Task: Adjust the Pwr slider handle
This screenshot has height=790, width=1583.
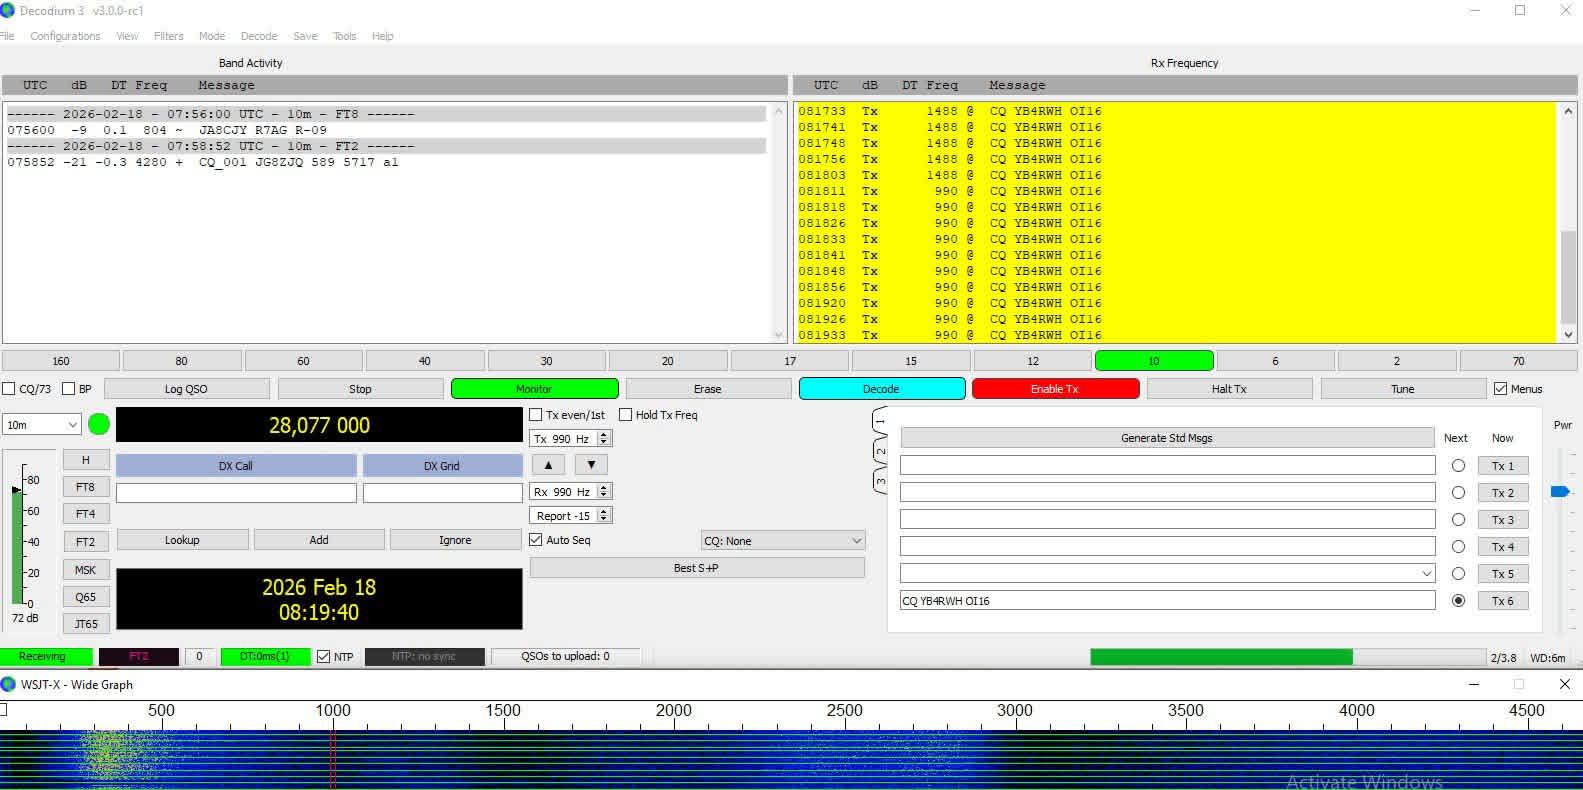Action: 1559,491
